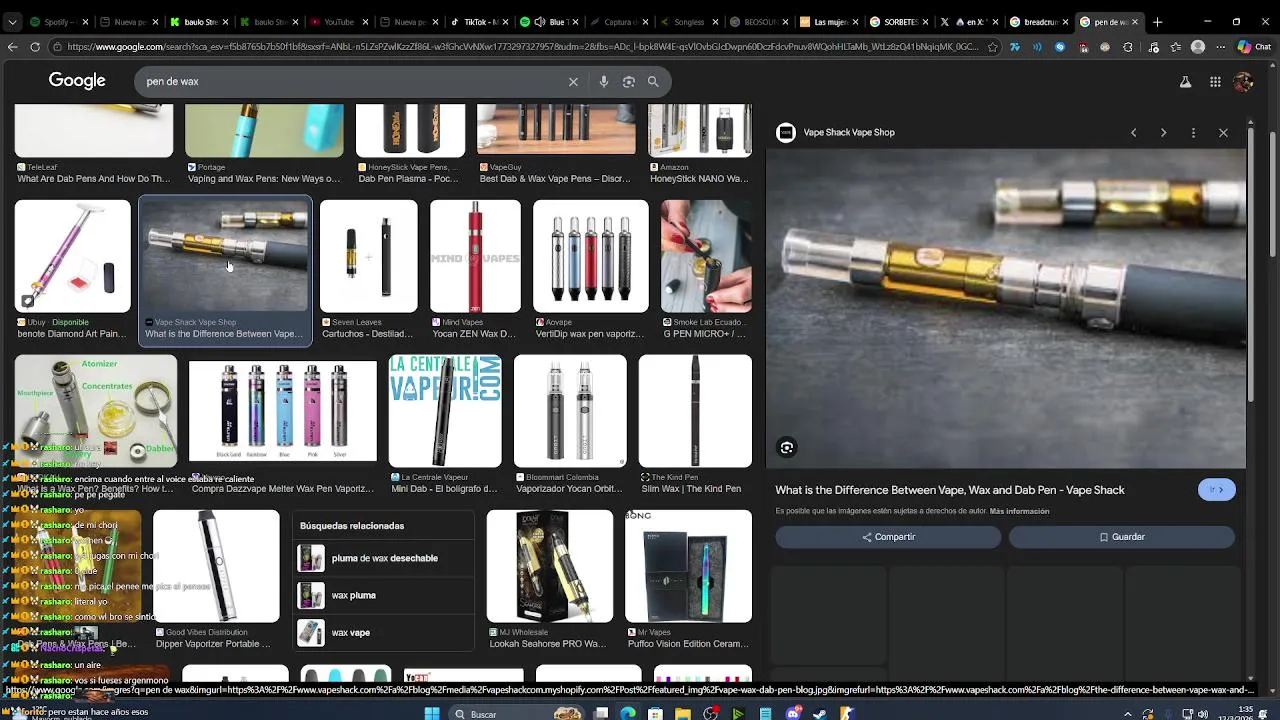
Task: Open Vape Shack Vape Shop source header
Action: tap(836, 132)
